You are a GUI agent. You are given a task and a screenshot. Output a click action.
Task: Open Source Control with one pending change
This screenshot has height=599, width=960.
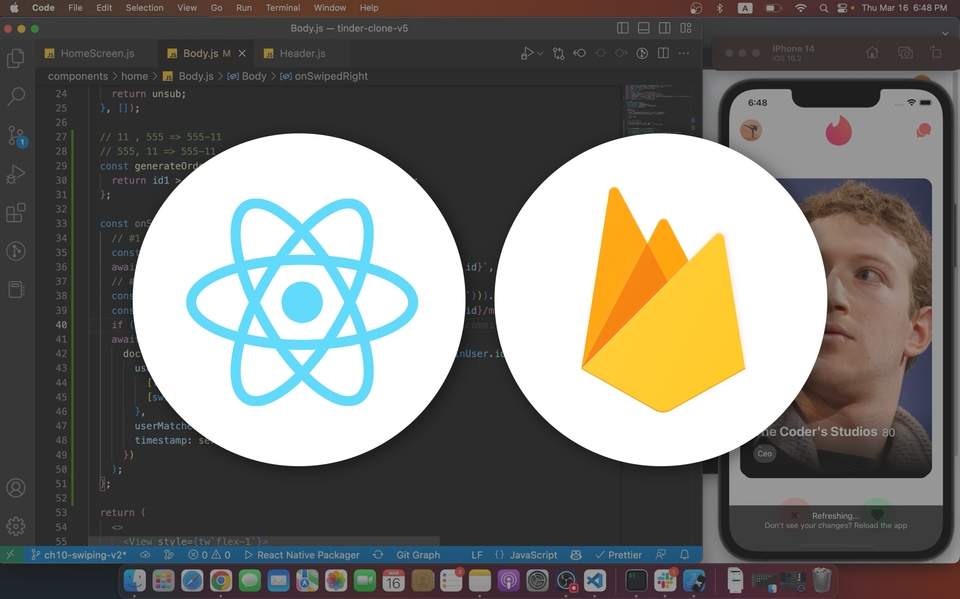pyautogui.click(x=16, y=136)
